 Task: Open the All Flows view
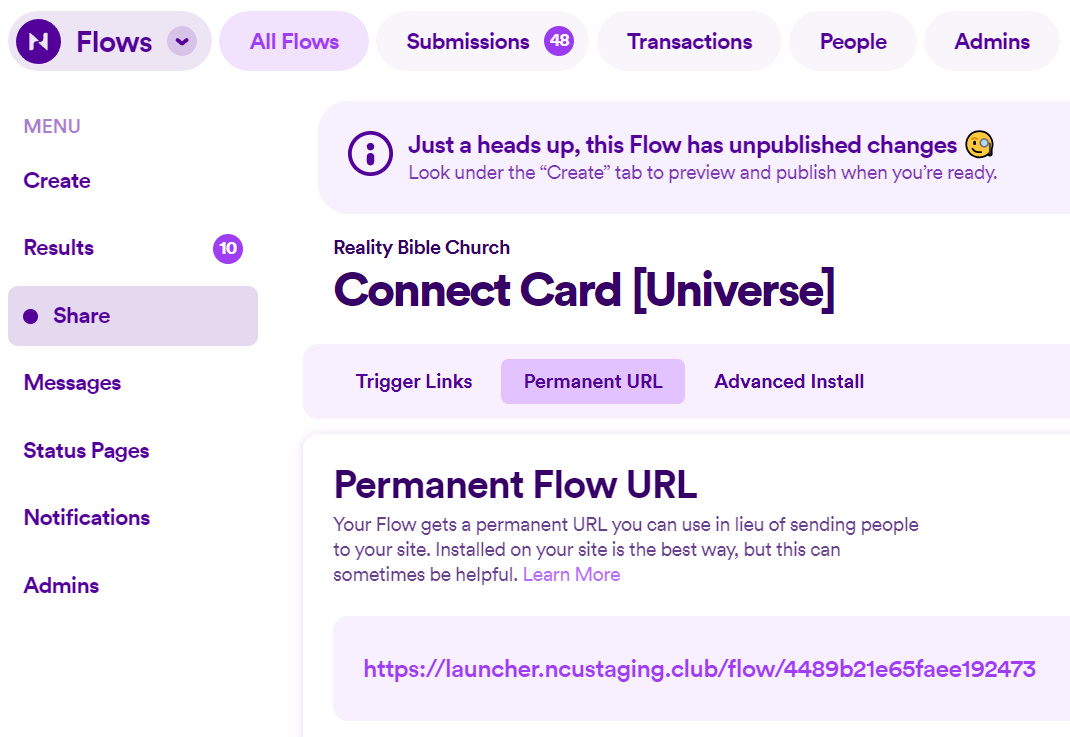pos(293,41)
